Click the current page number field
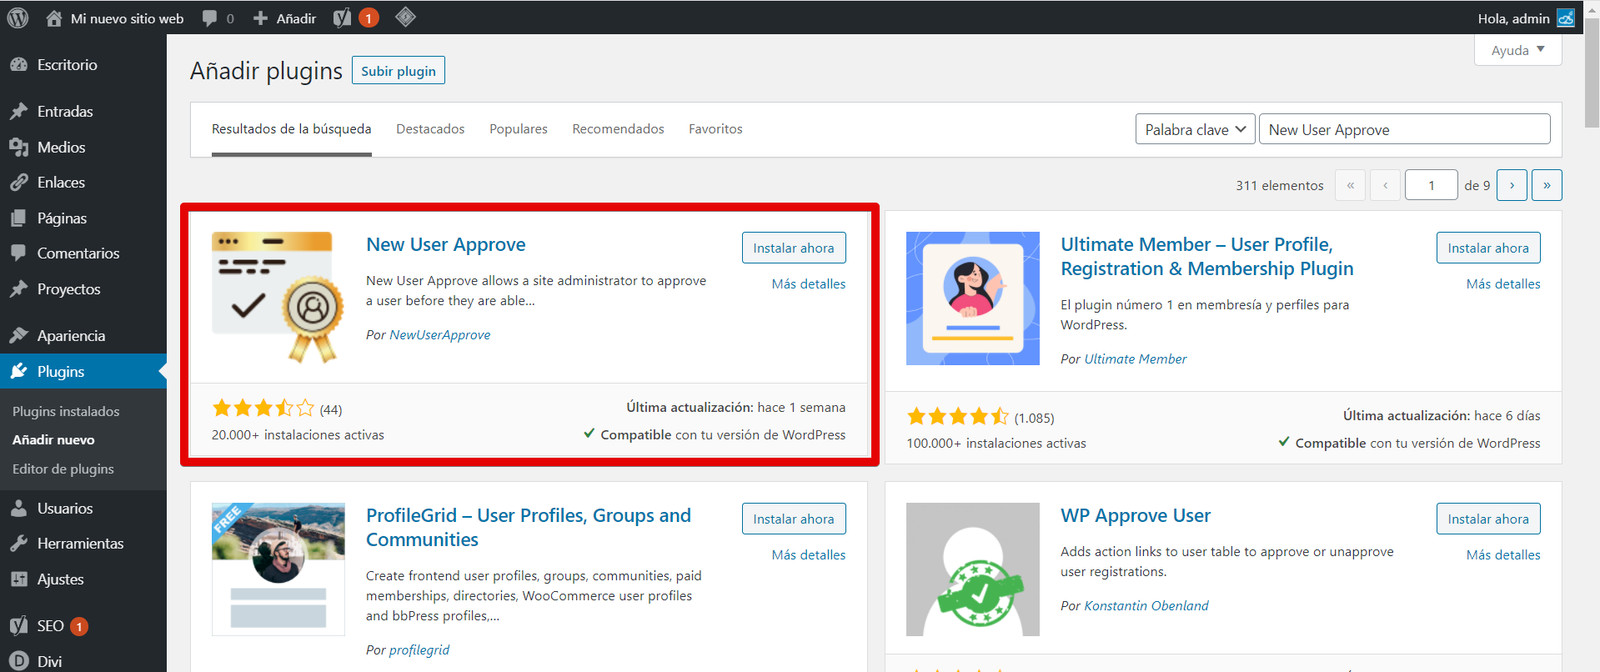 pyautogui.click(x=1431, y=185)
